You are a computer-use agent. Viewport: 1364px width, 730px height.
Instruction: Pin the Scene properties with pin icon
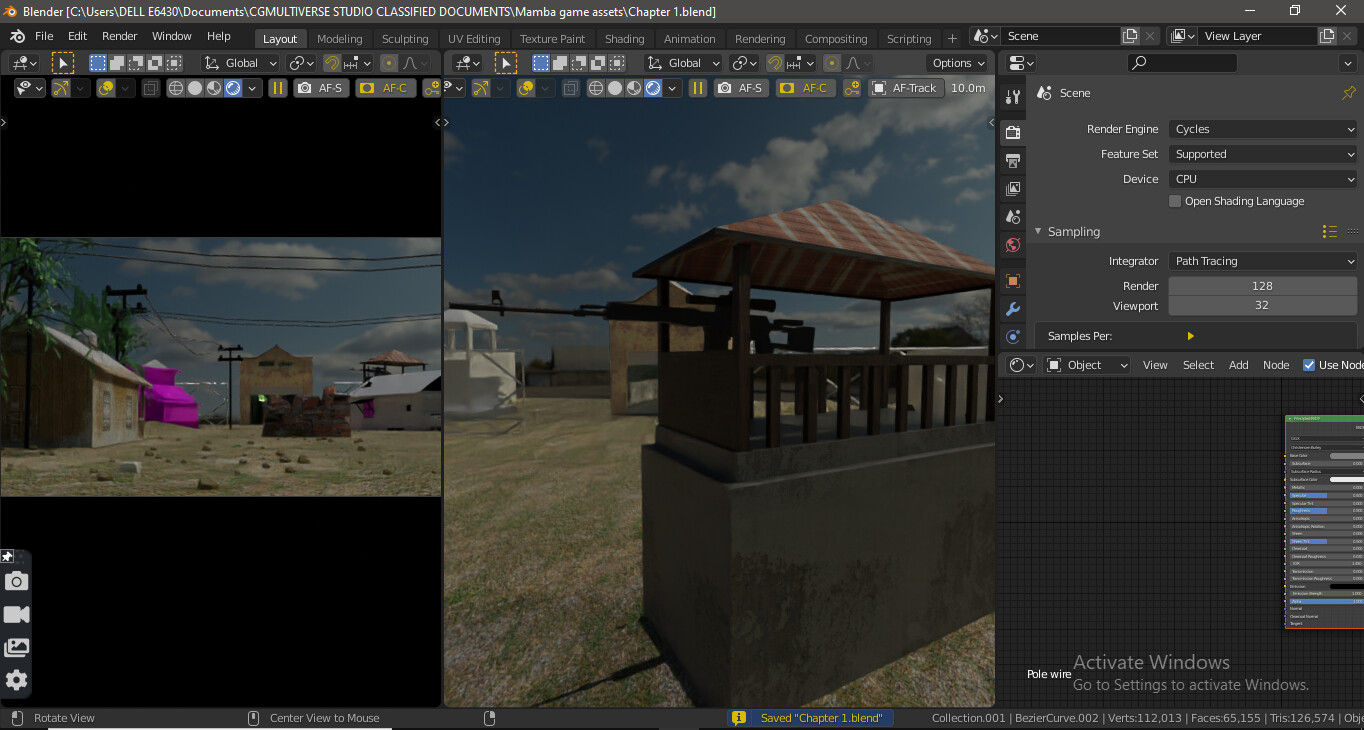(x=1348, y=93)
